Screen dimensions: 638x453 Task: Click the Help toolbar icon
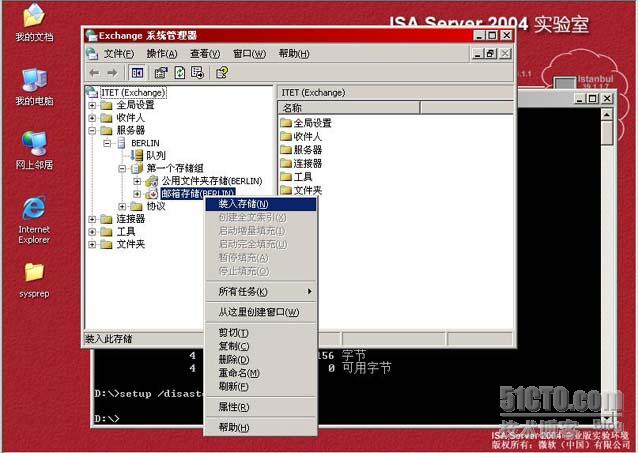(x=222, y=72)
